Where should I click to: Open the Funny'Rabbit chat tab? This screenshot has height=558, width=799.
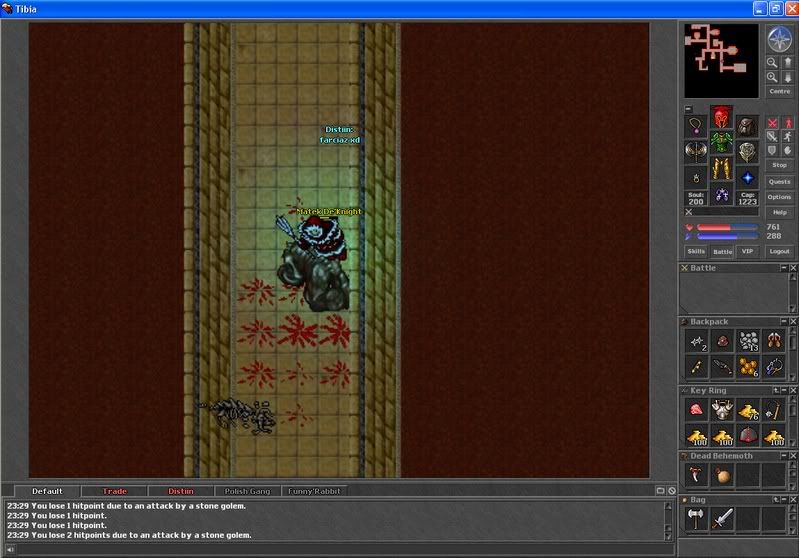314,491
